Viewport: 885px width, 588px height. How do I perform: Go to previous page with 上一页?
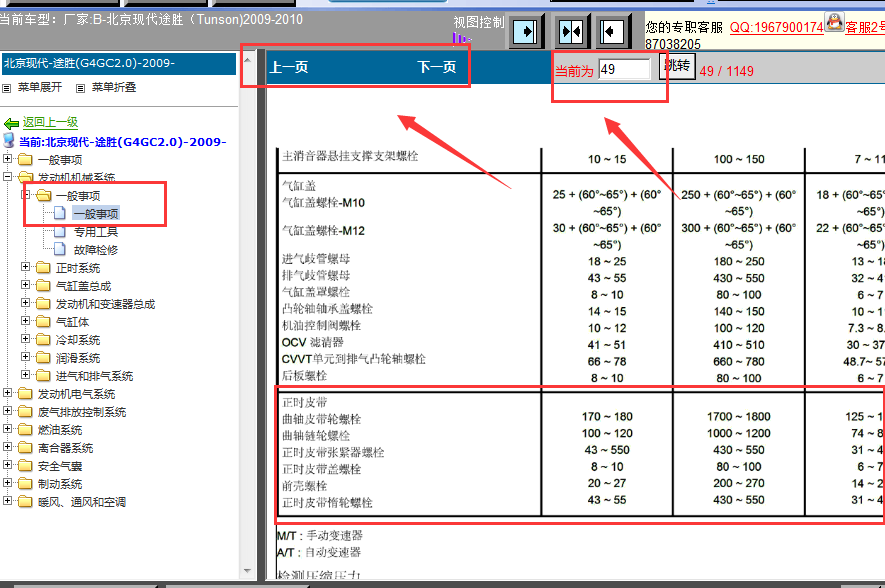[x=289, y=67]
